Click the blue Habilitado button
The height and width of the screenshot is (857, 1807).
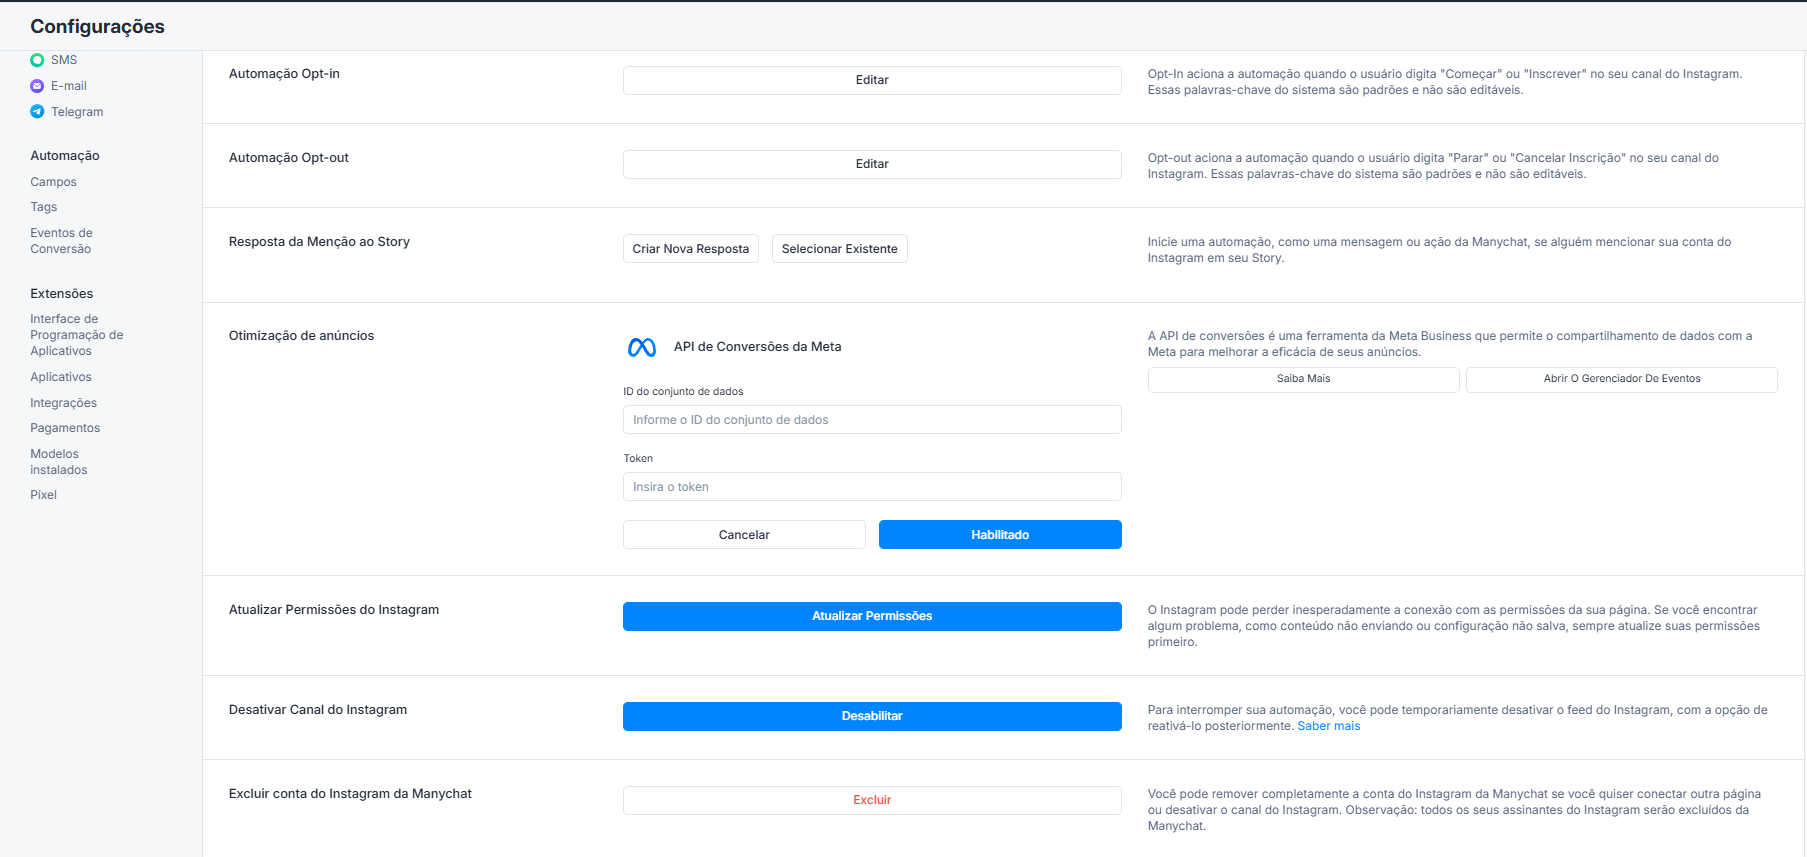coord(1000,535)
